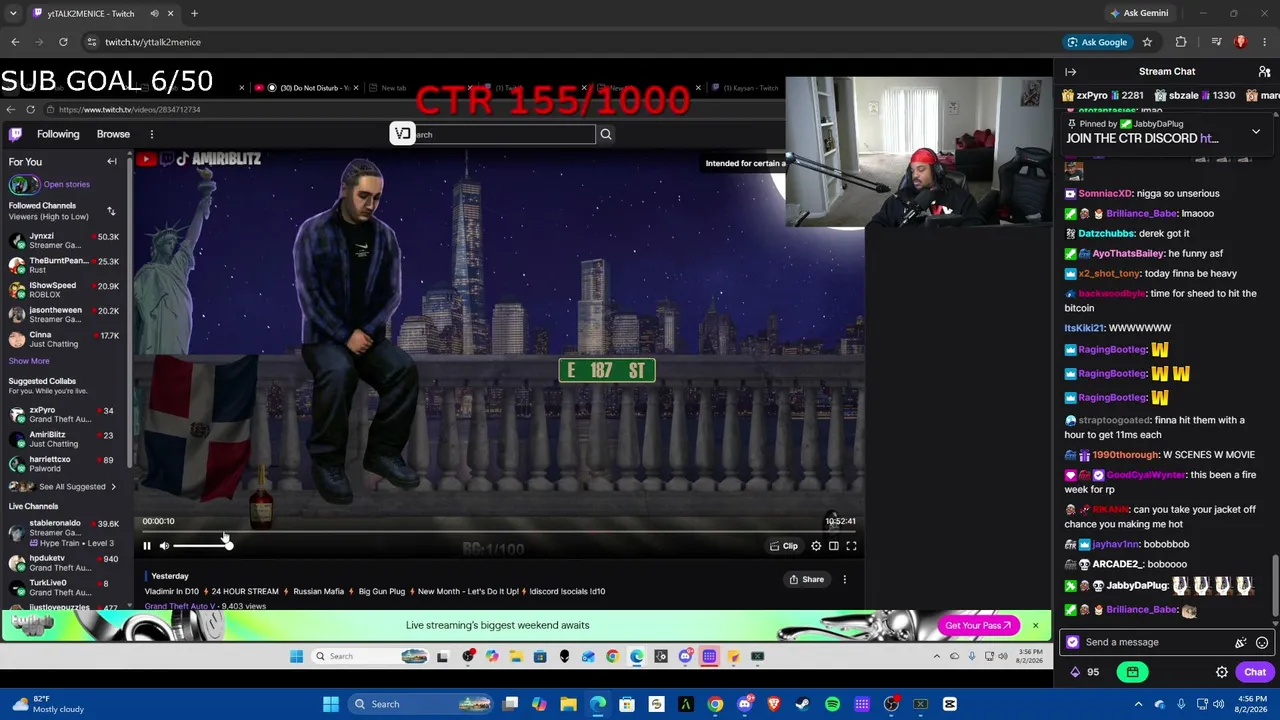Image resolution: width=1280 pixels, height=720 pixels.
Task: Dismiss the live streaming weekend banner
Action: (1035, 626)
